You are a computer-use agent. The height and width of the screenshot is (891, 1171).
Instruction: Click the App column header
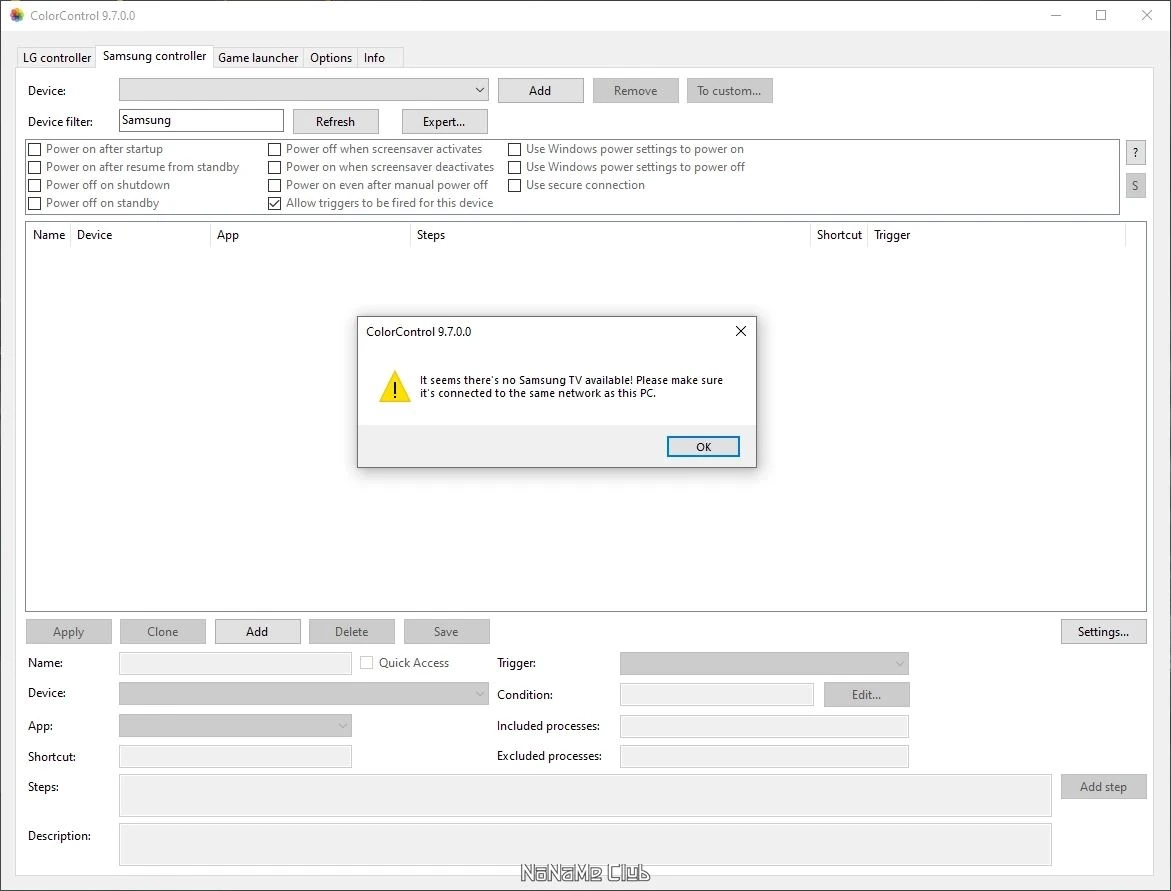pos(311,235)
